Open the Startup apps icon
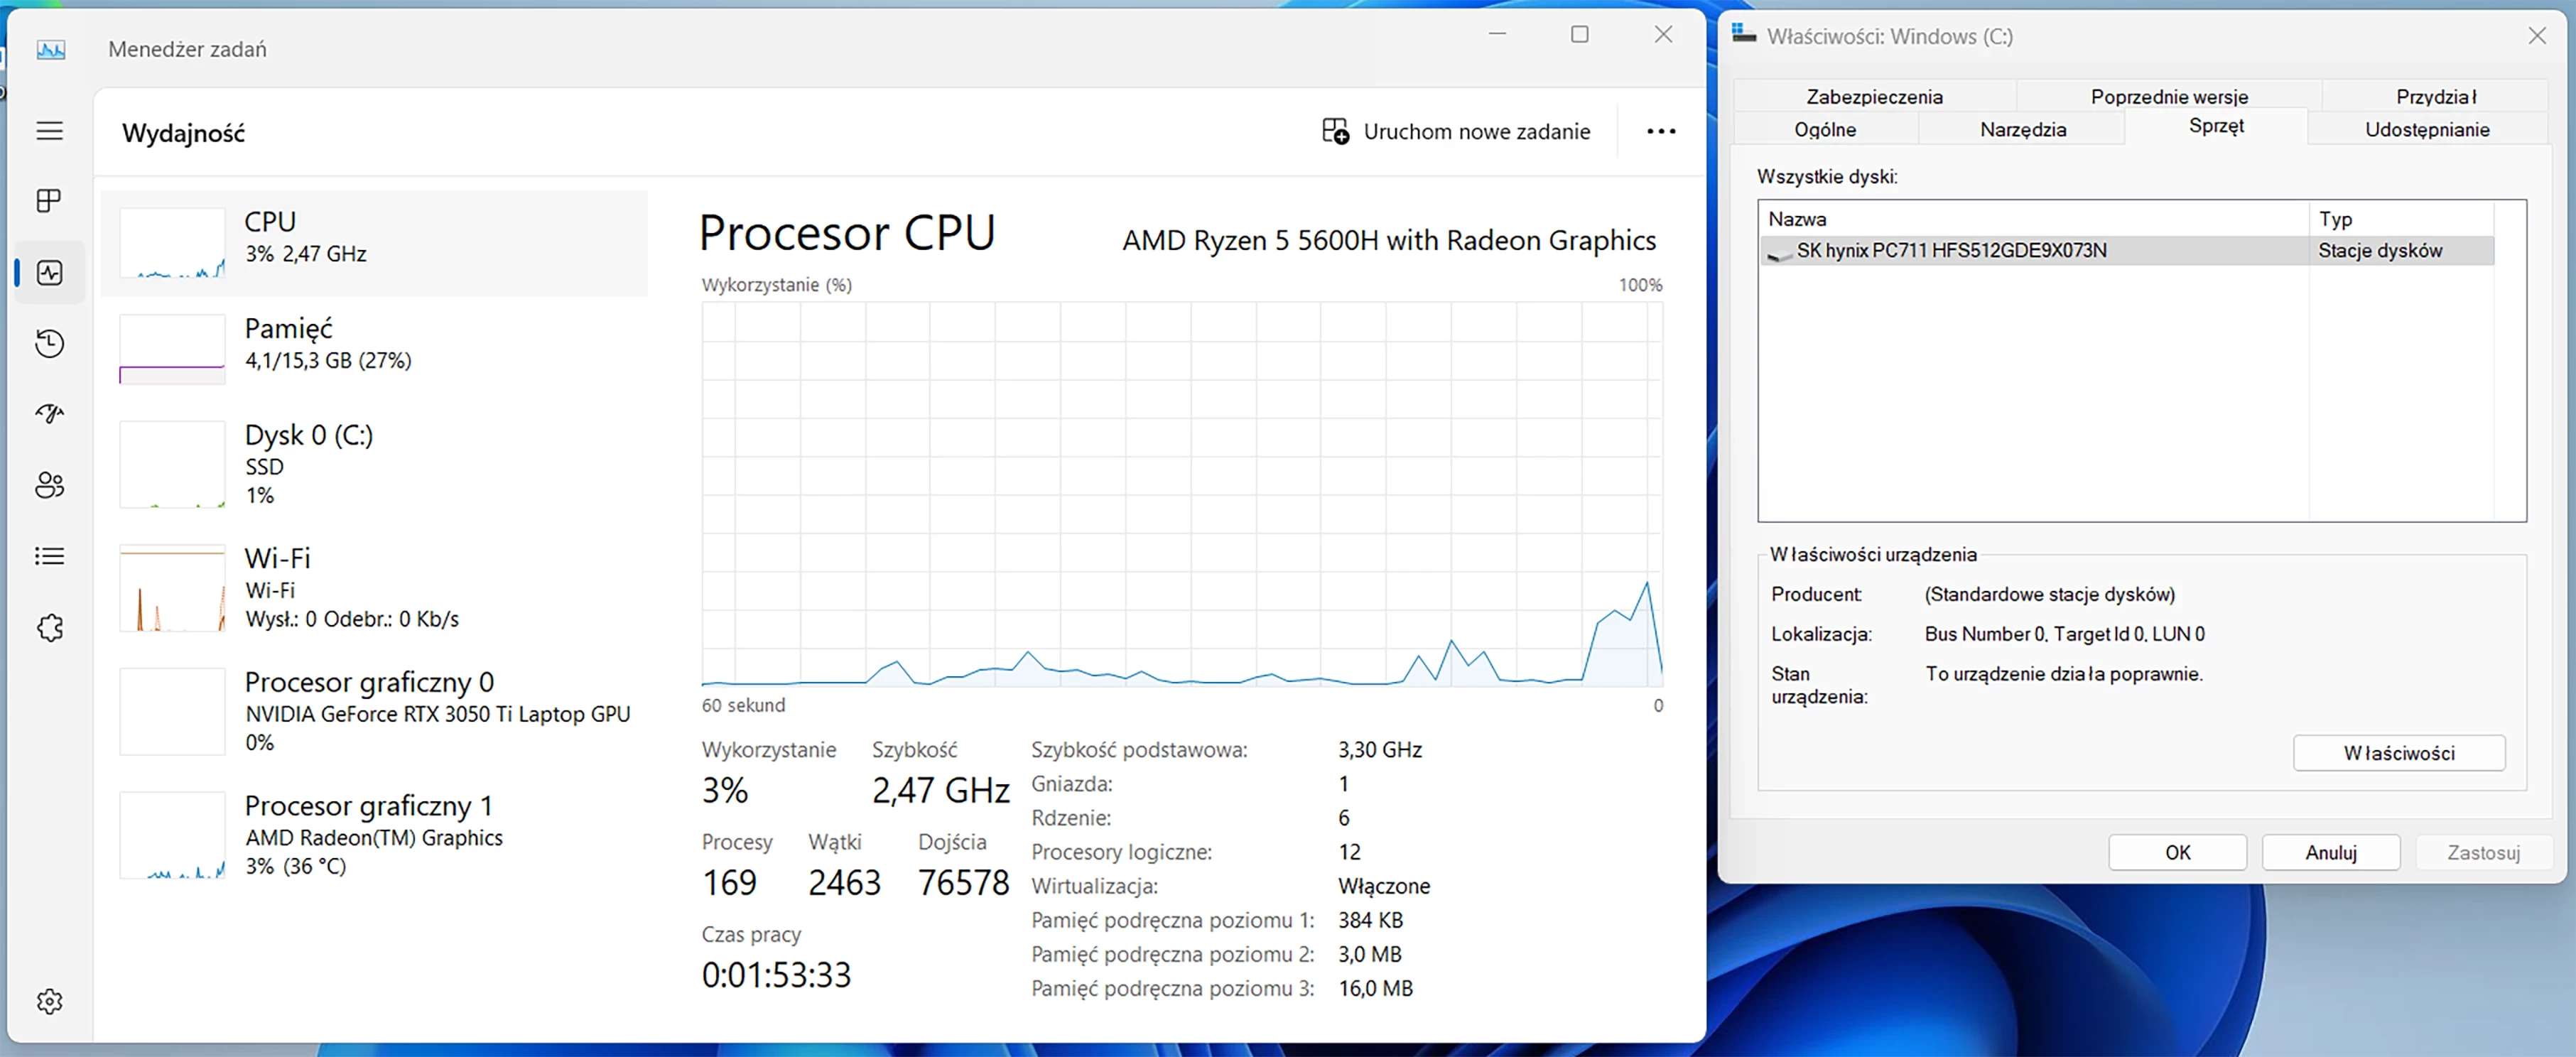This screenshot has height=1057, width=2576. 49,414
